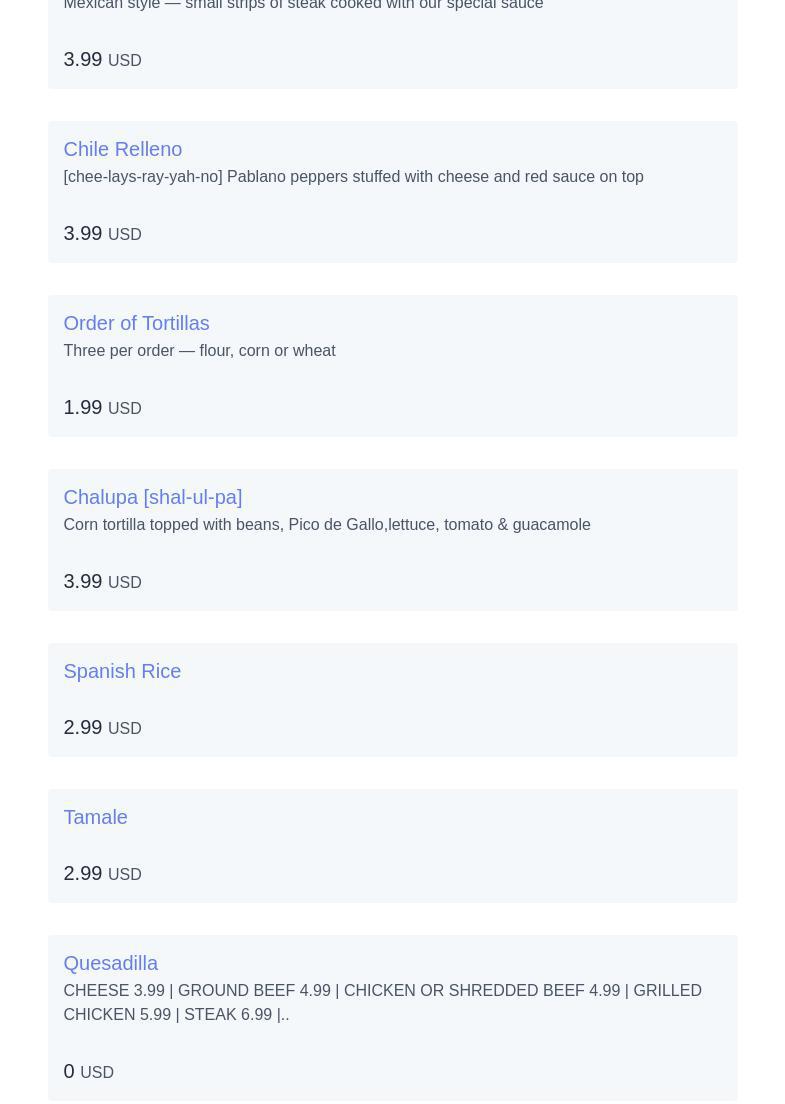Click the Quesadilla pricing options description
Image resolution: width=785 pixels, height=1104 pixels.
point(382,1002)
